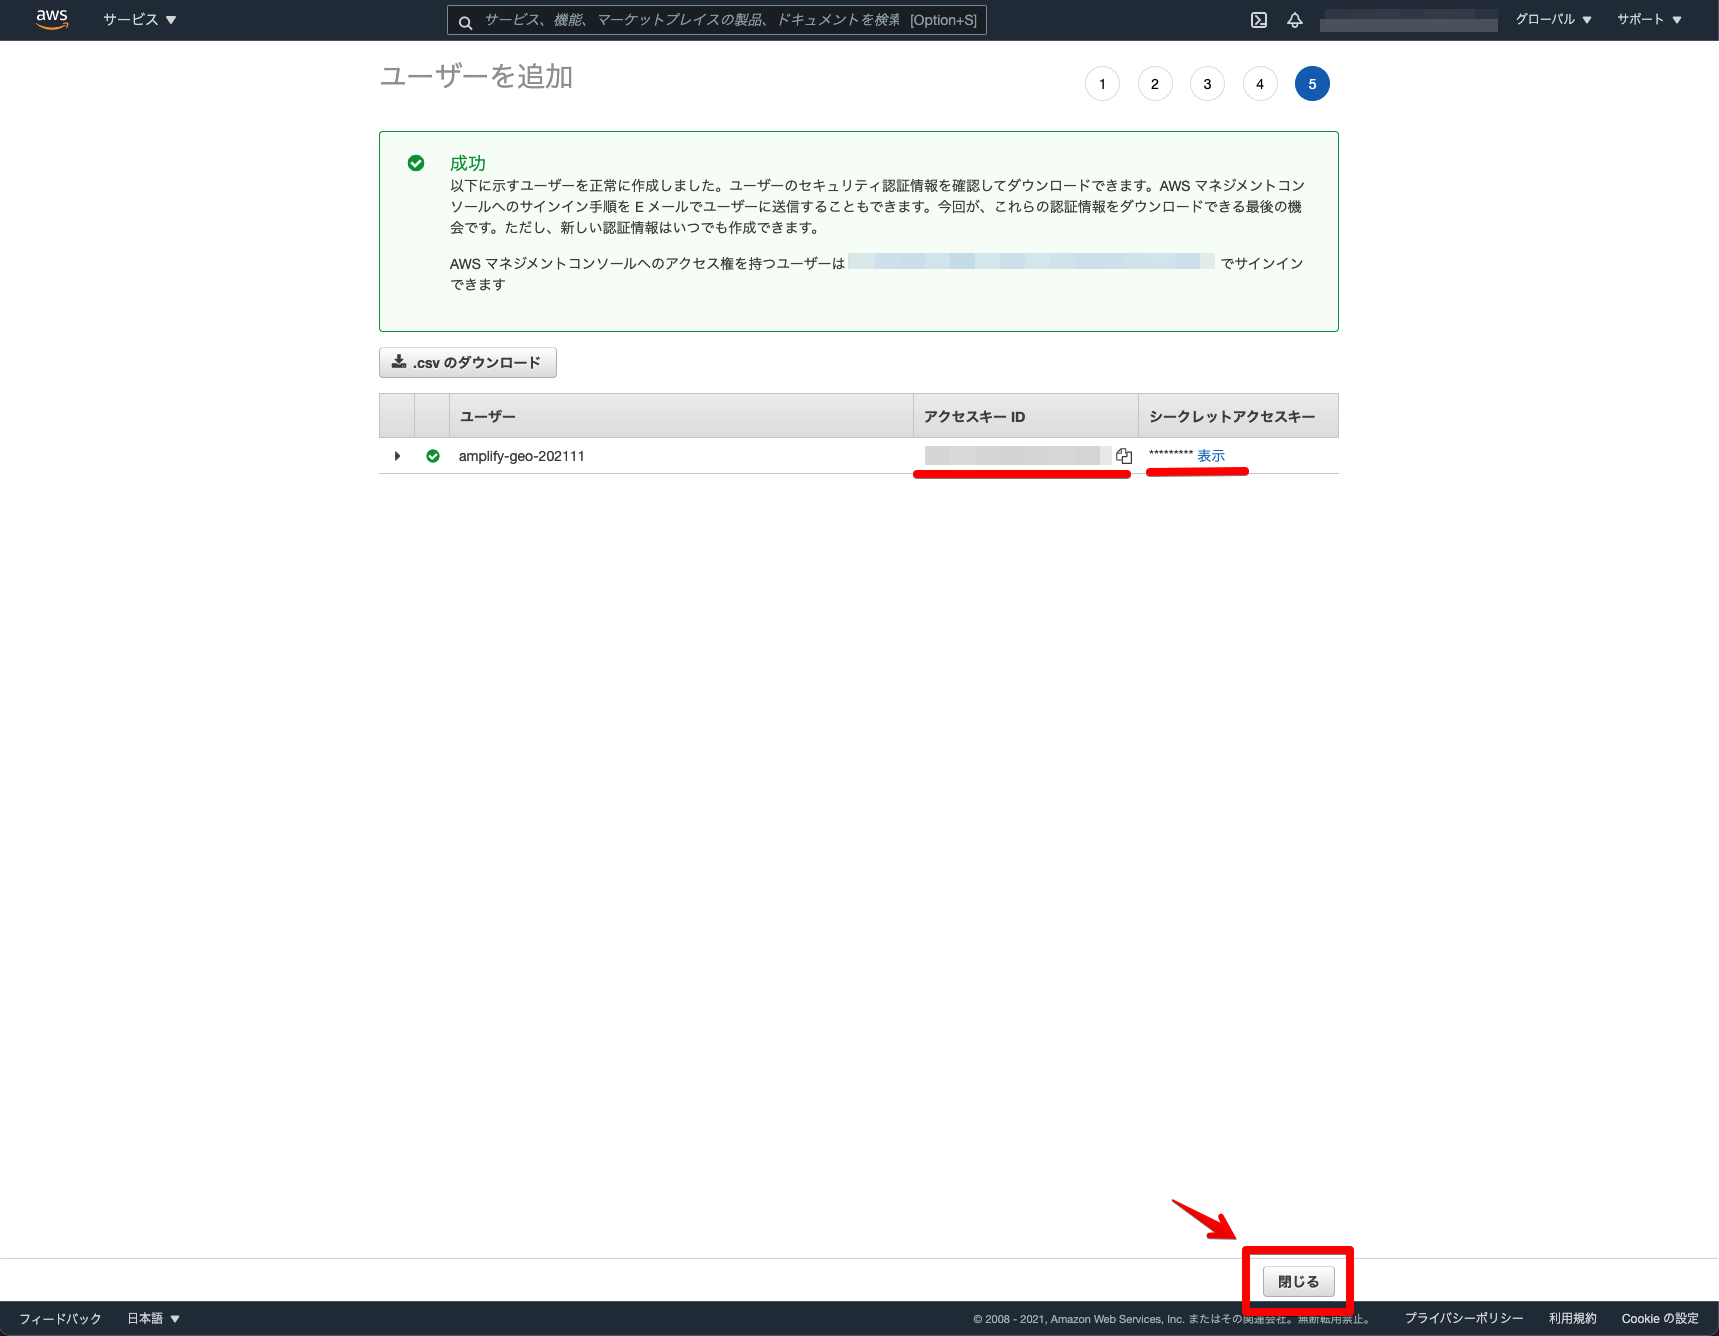This screenshot has width=1719, height=1336.
Task: Click the green success checkmark icon
Action: click(416, 163)
